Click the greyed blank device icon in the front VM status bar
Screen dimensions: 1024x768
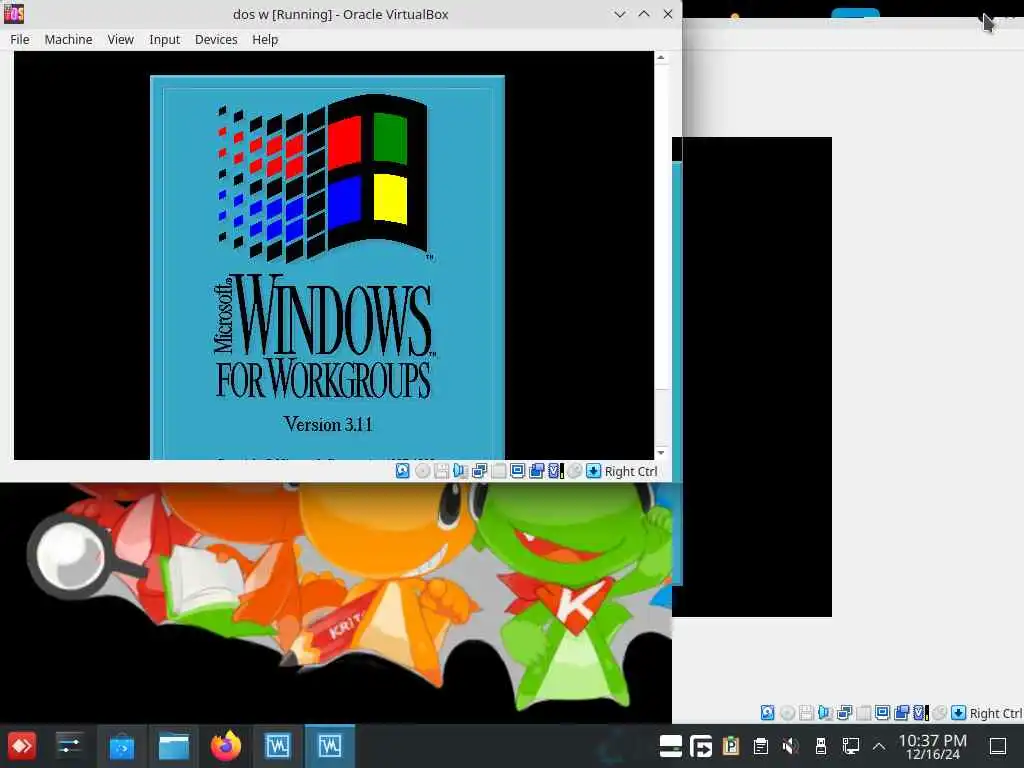tap(498, 471)
